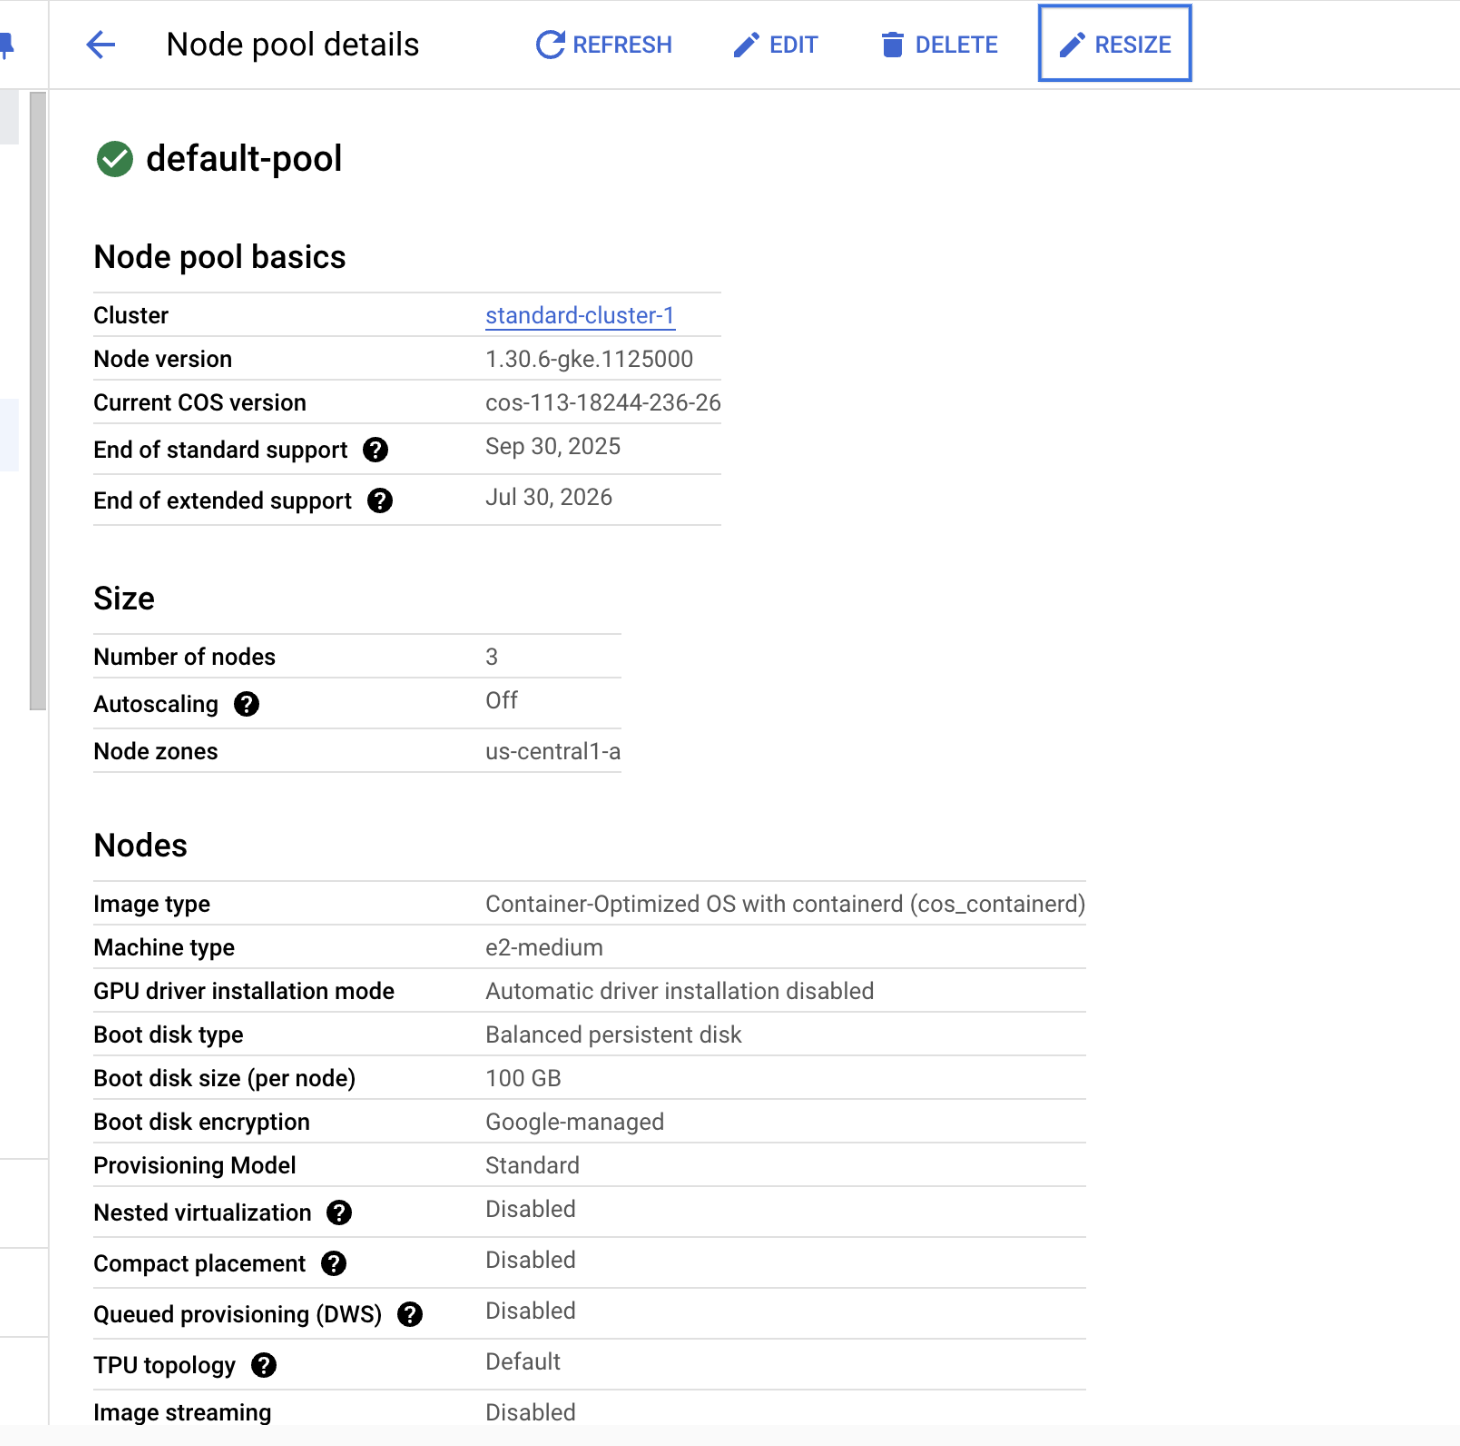Image resolution: width=1460 pixels, height=1446 pixels.
Task: Click Automatic driver installation disabled text
Action: pos(679,991)
